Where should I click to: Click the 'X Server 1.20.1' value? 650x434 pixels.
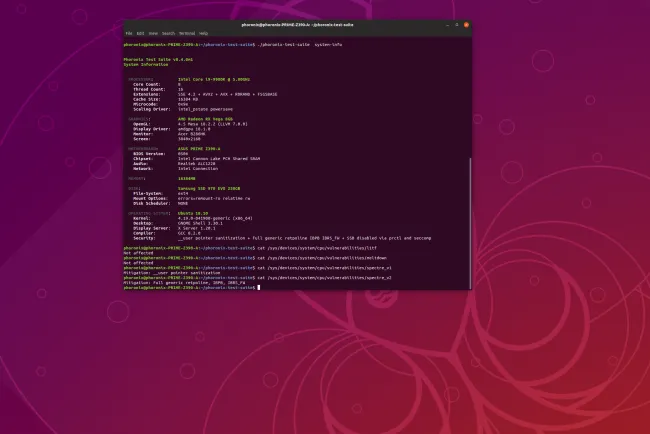click(x=196, y=228)
